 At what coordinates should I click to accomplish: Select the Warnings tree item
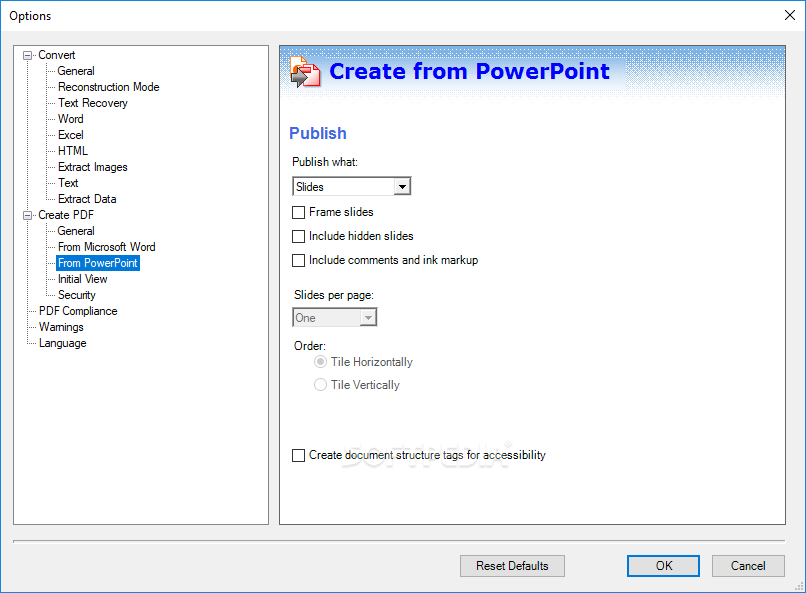(x=61, y=327)
